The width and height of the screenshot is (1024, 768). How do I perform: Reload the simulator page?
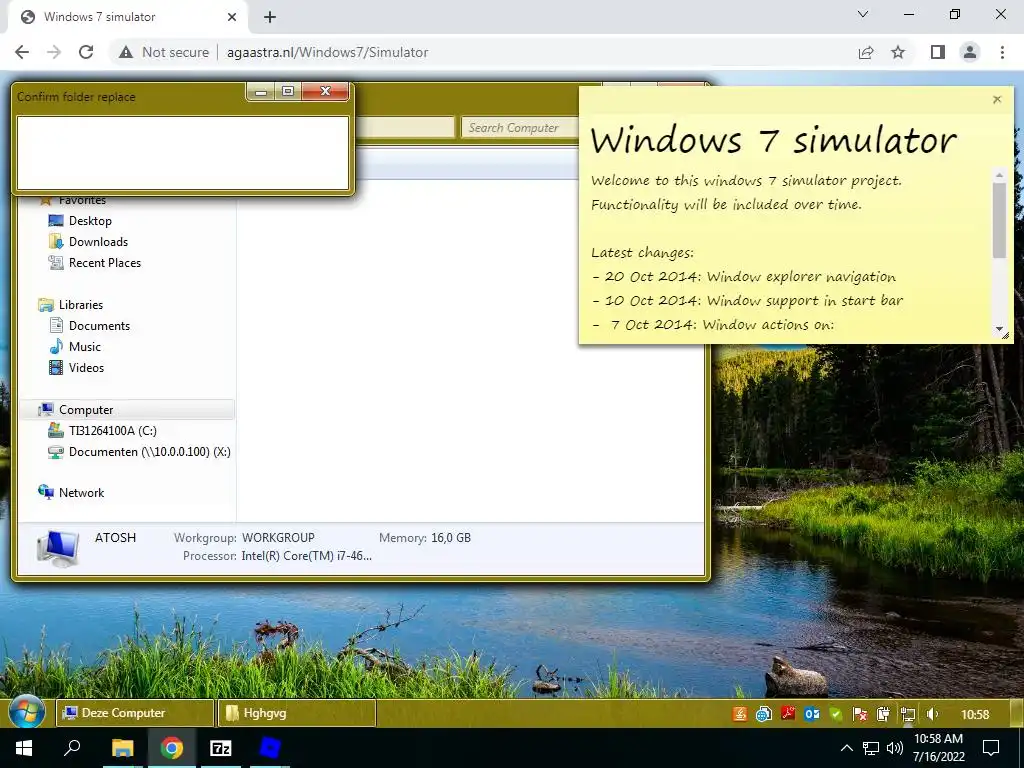(86, 52)
